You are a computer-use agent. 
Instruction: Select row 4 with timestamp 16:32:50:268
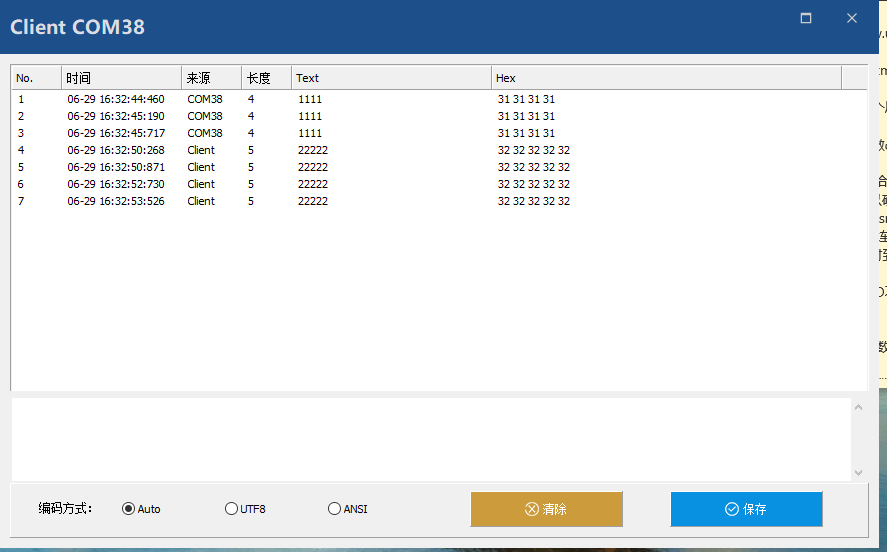pos(116,150)
